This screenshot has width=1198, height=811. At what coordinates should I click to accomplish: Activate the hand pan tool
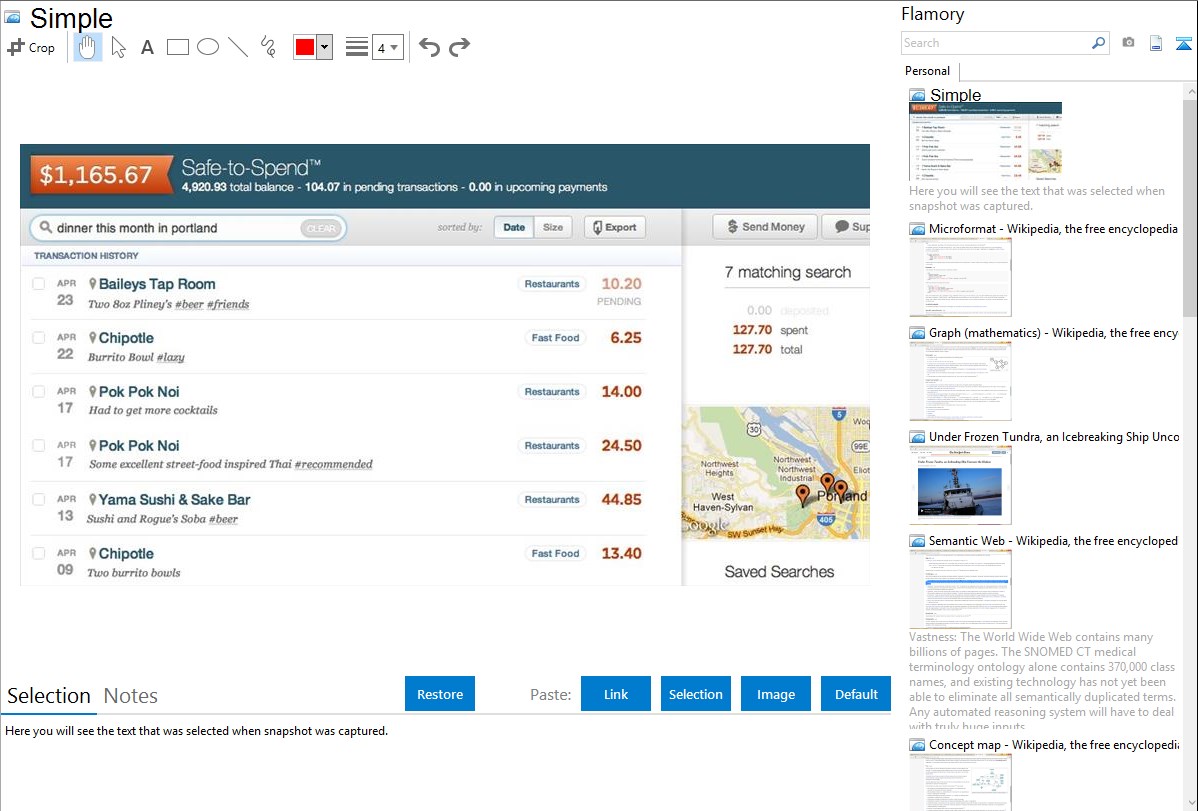pyautogui.click(x=88, y=47)
